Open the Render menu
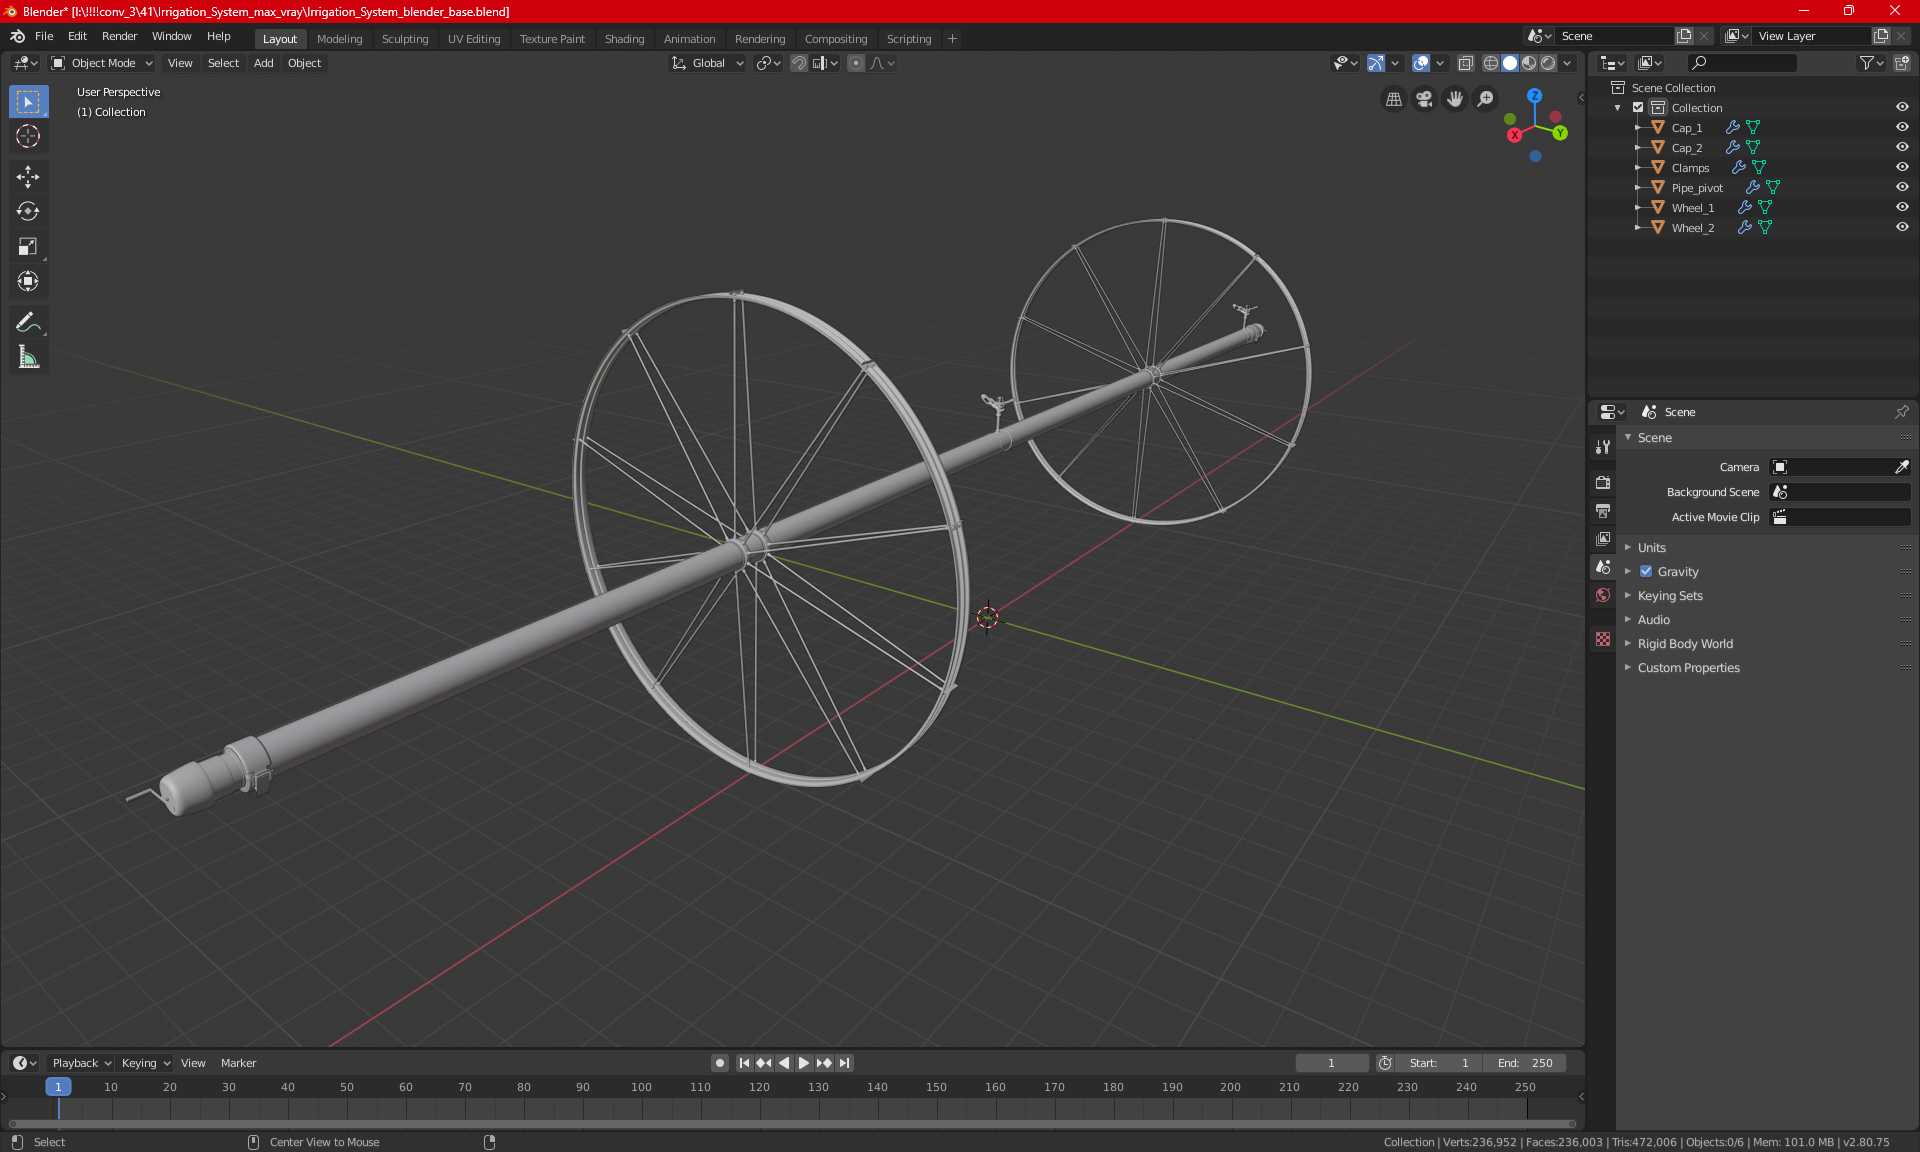Image resolution: width=1920 pixels, height=1152 pixels. point(119,36)
